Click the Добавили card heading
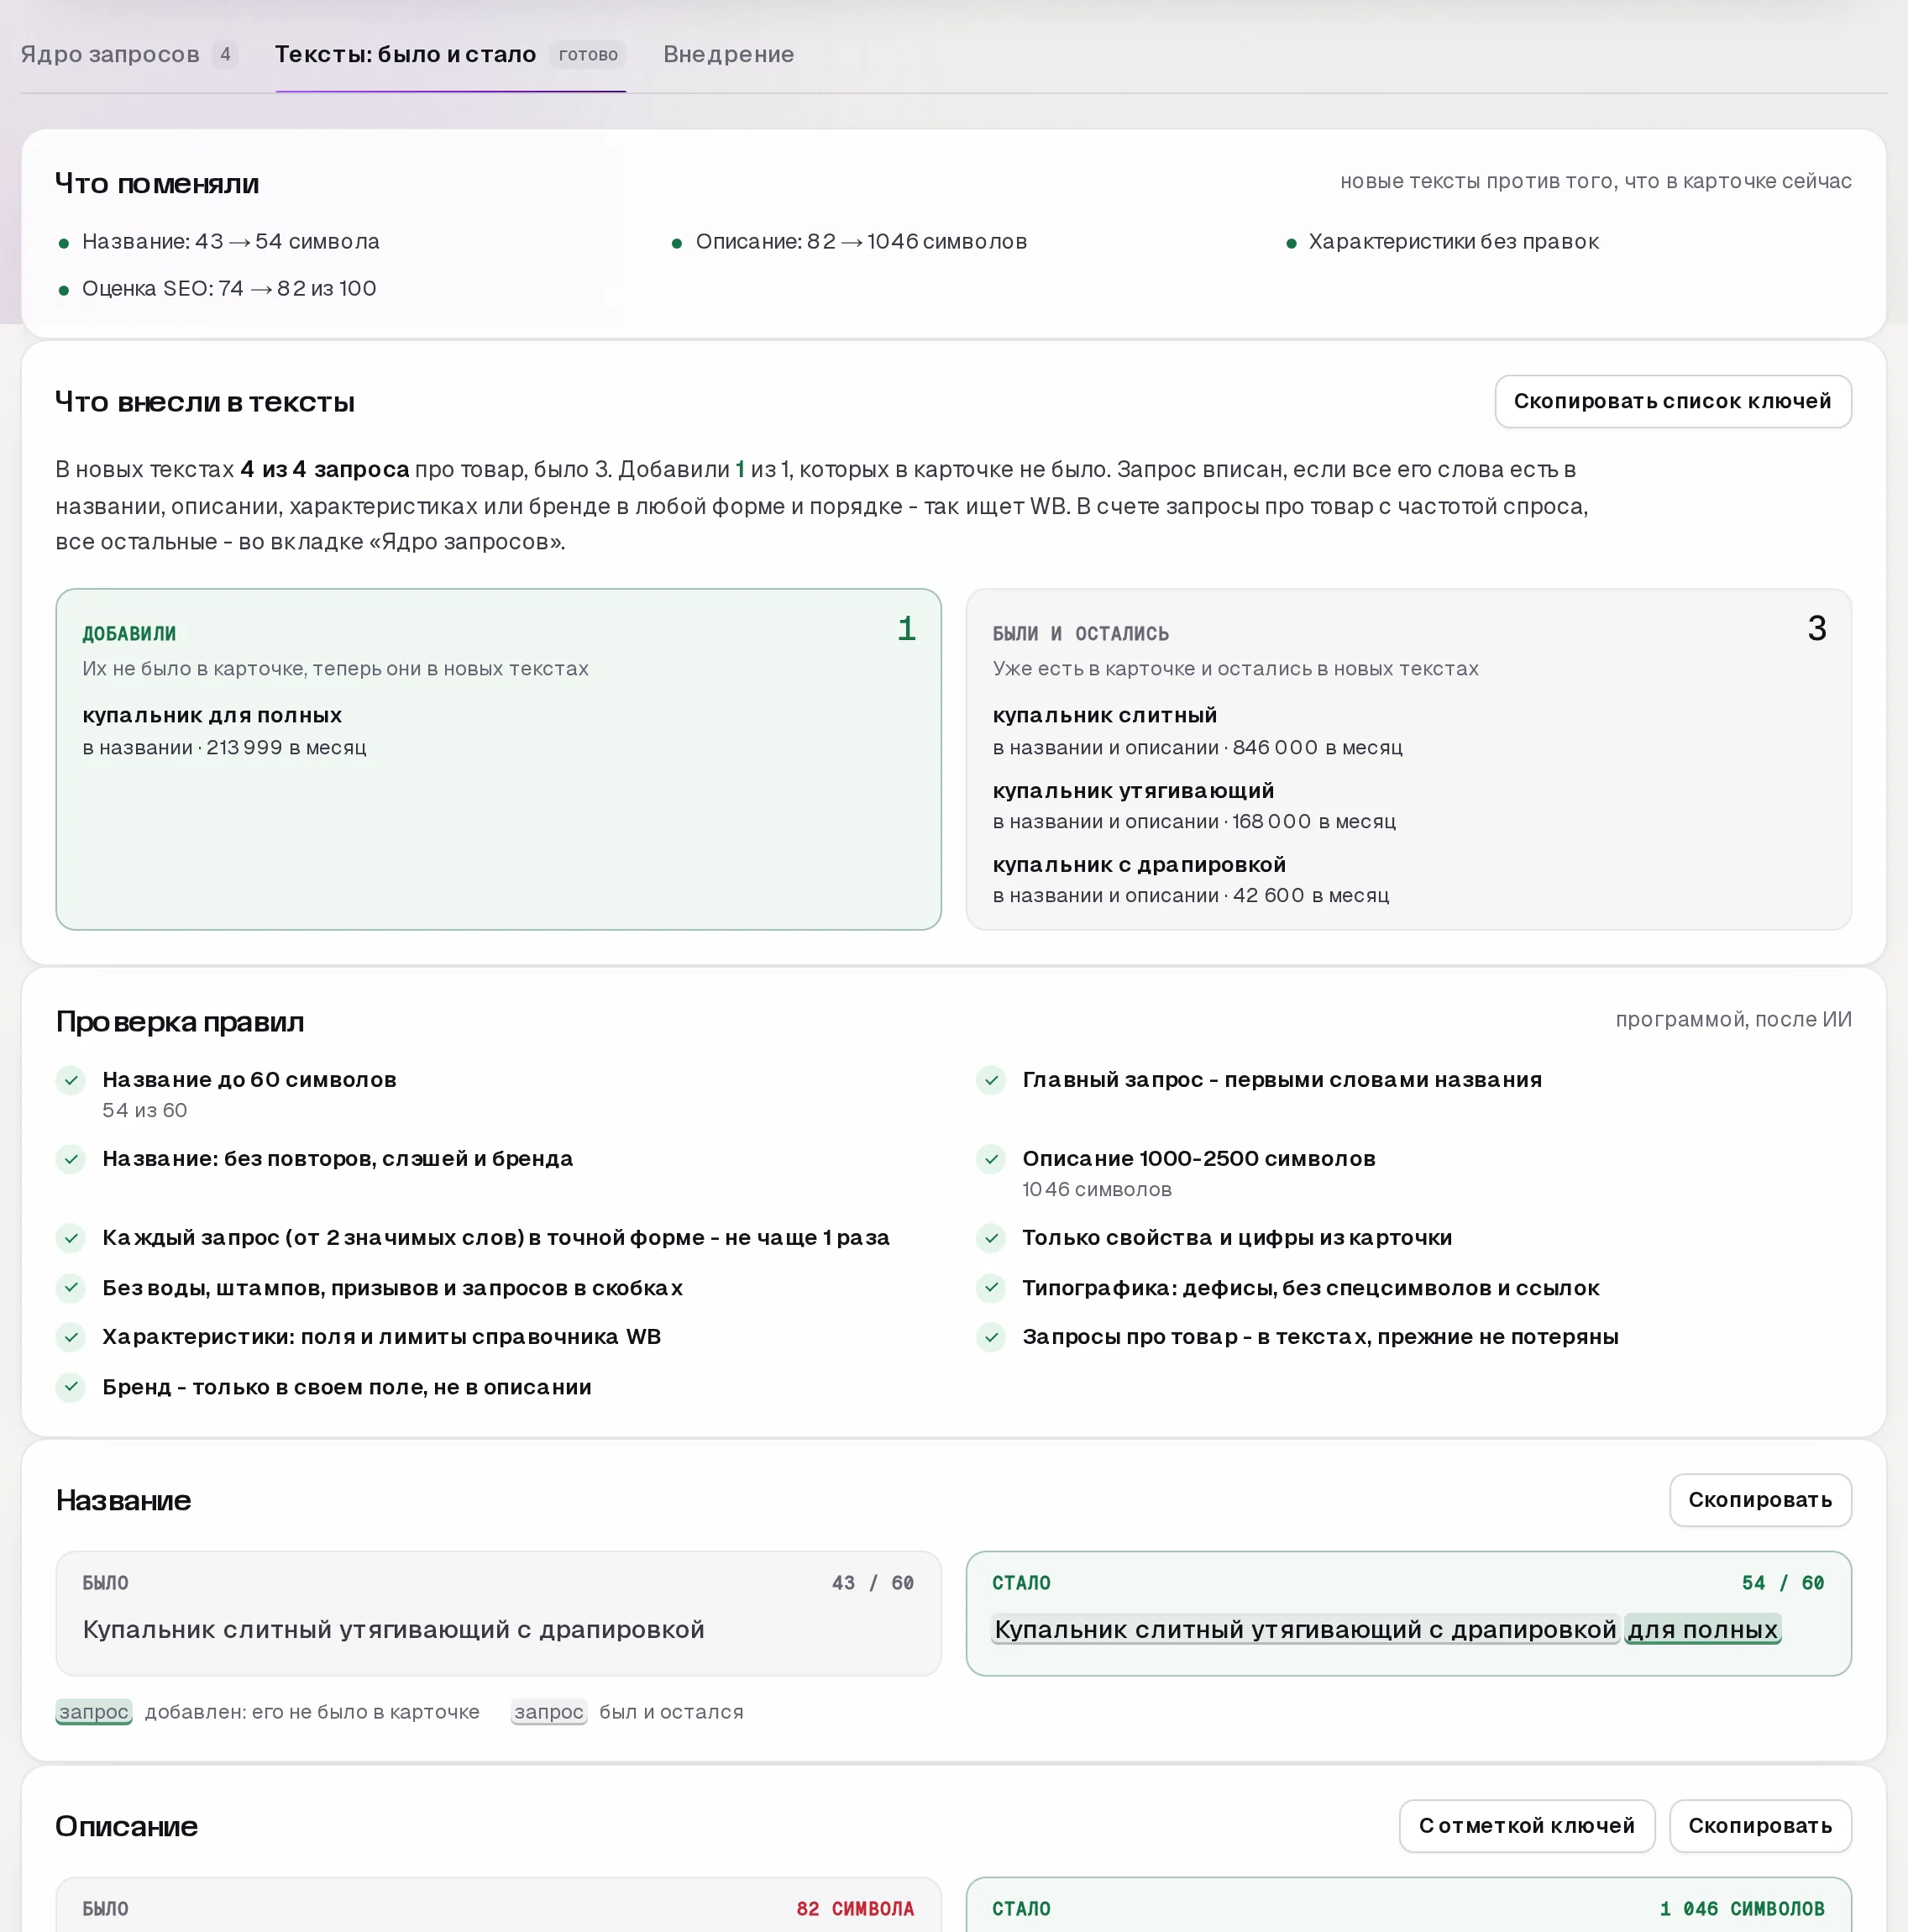Viewport: 1908px width, 1932px height. tap(129, 634)
